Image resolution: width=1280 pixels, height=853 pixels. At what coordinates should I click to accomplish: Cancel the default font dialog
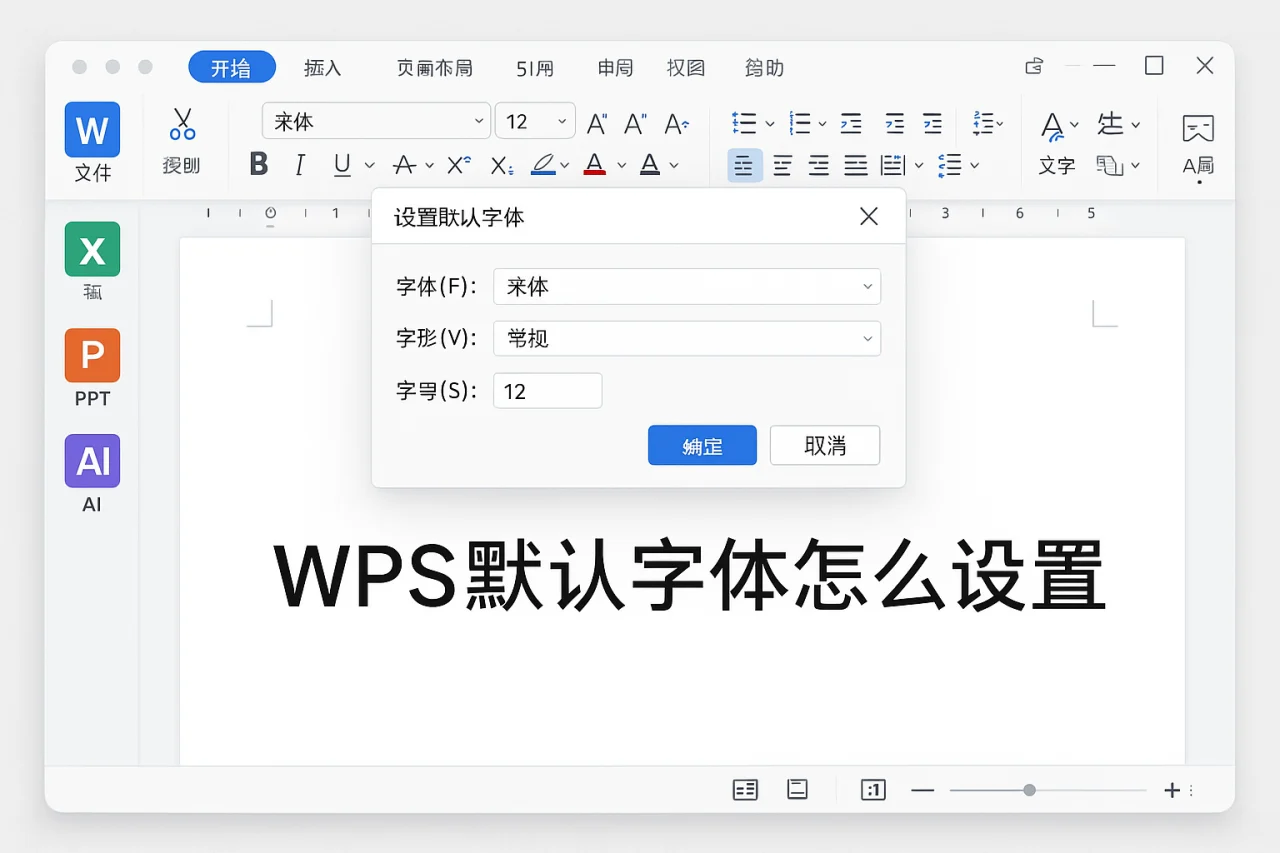[x=824, y=445]
